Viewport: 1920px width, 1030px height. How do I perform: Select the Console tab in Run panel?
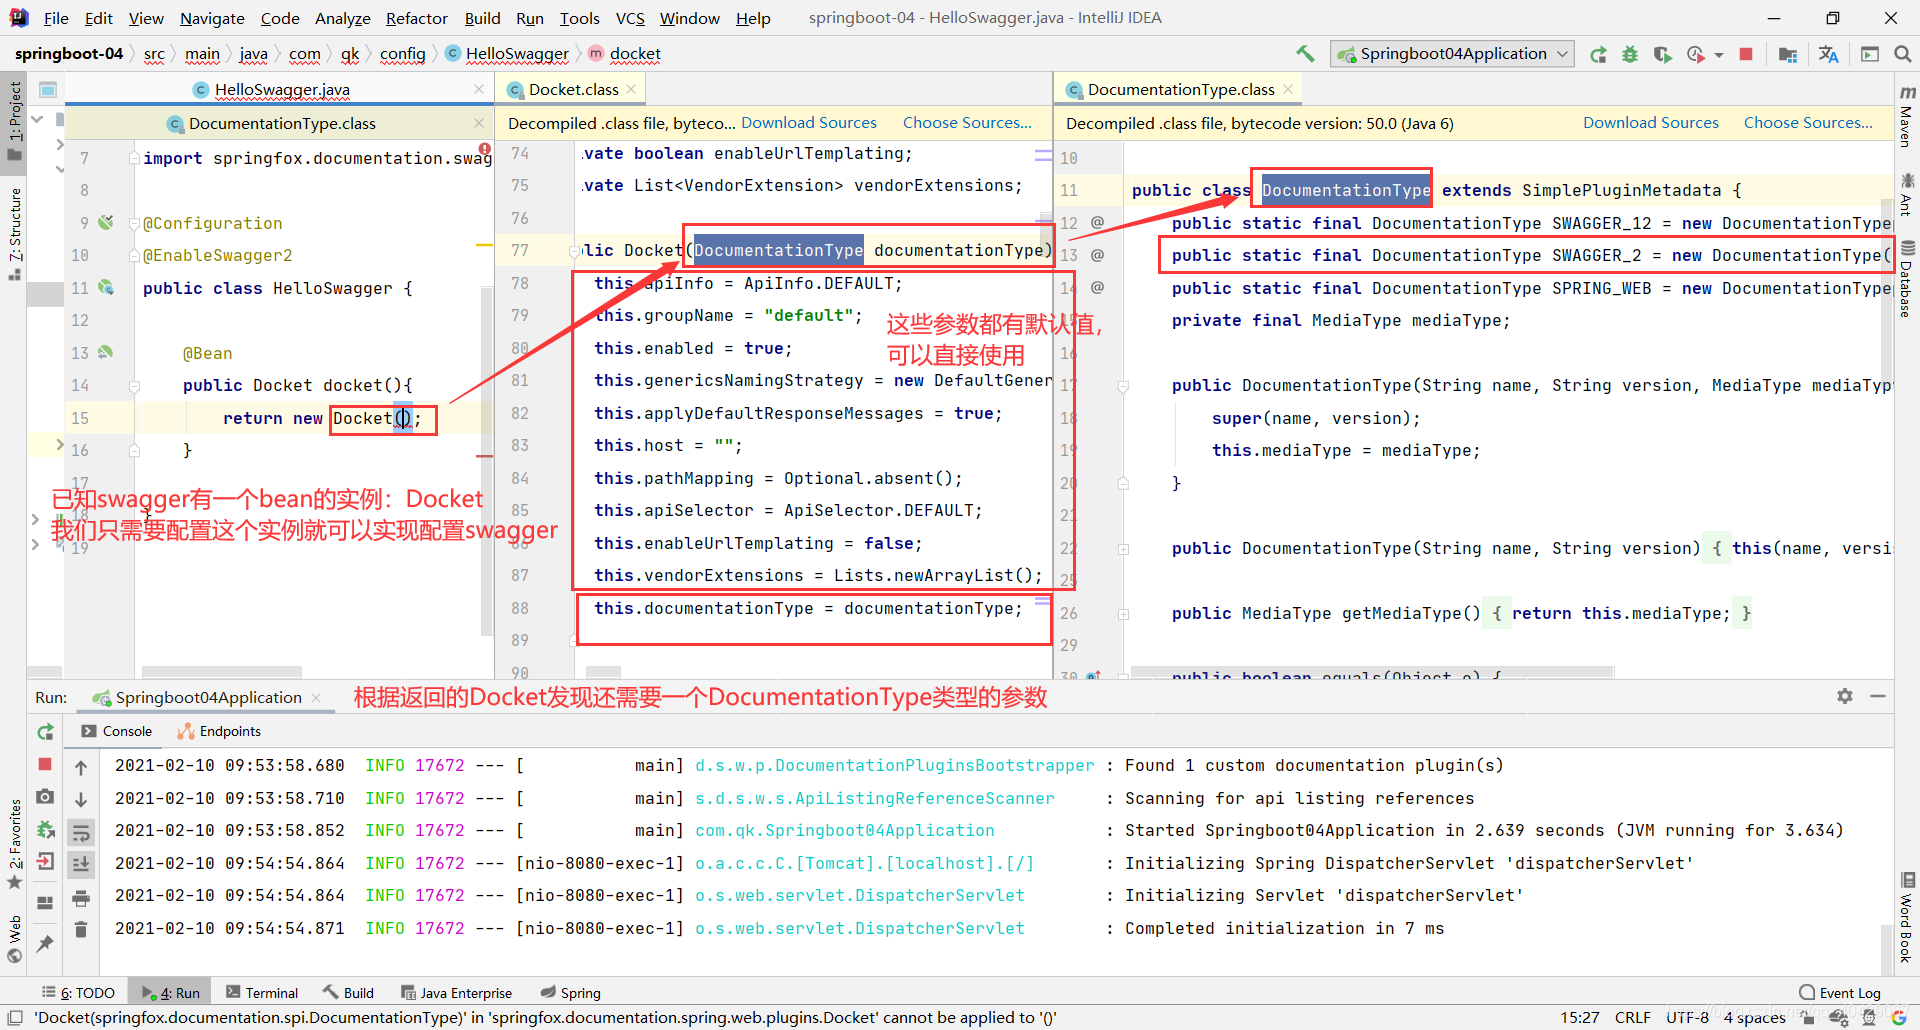117,731
